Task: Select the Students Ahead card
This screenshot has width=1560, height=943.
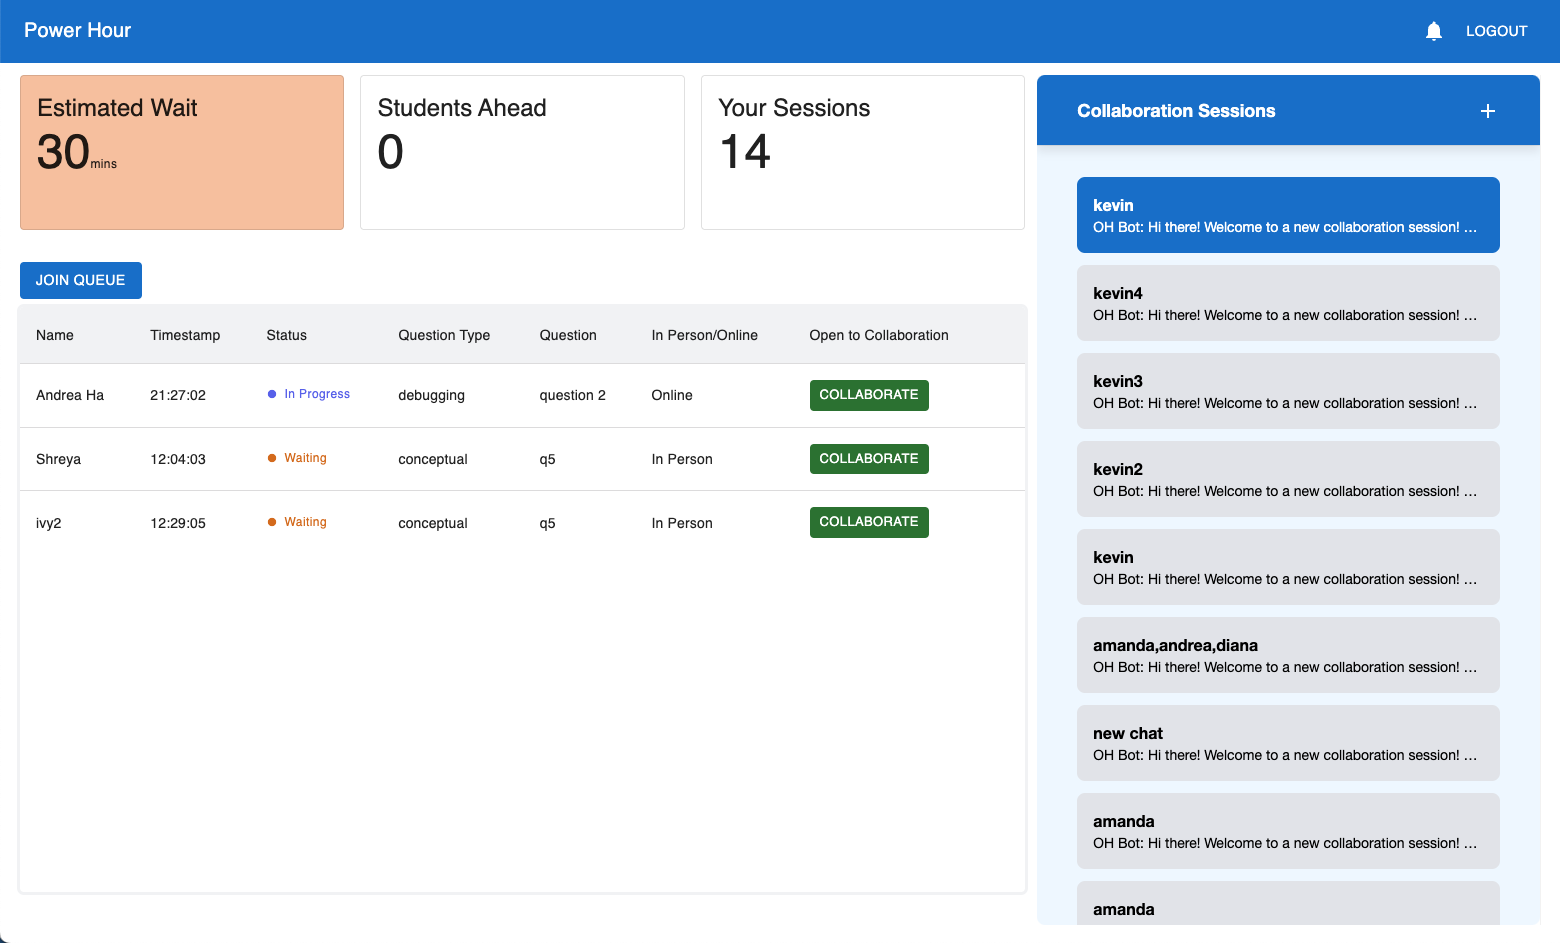Action: point(522,152)
